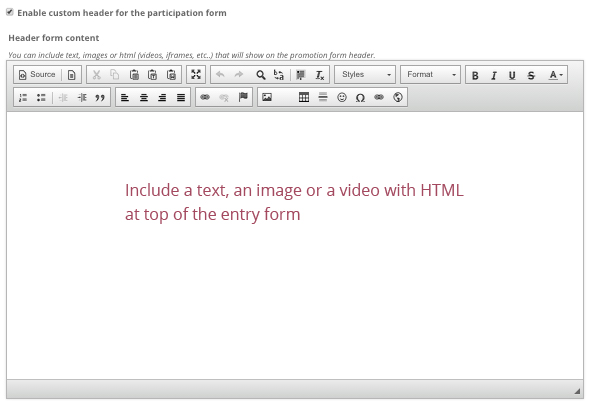Align text left
589x406 pixels.
125,98
